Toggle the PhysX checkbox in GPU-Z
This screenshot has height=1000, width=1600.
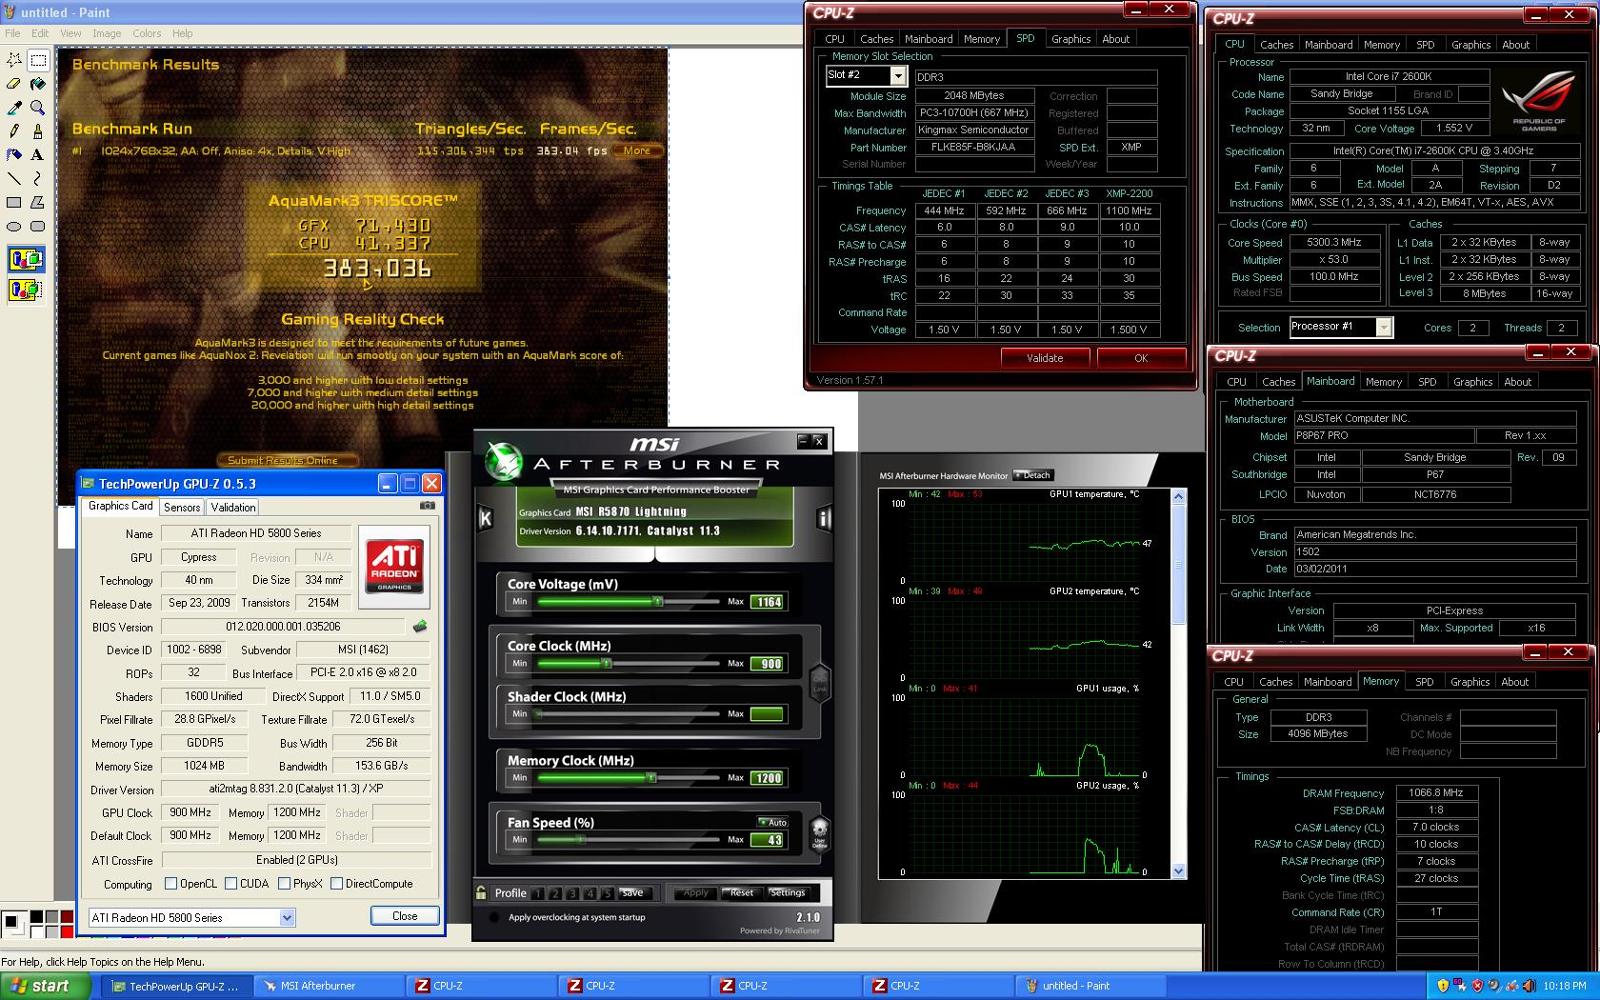click(285, 884)
